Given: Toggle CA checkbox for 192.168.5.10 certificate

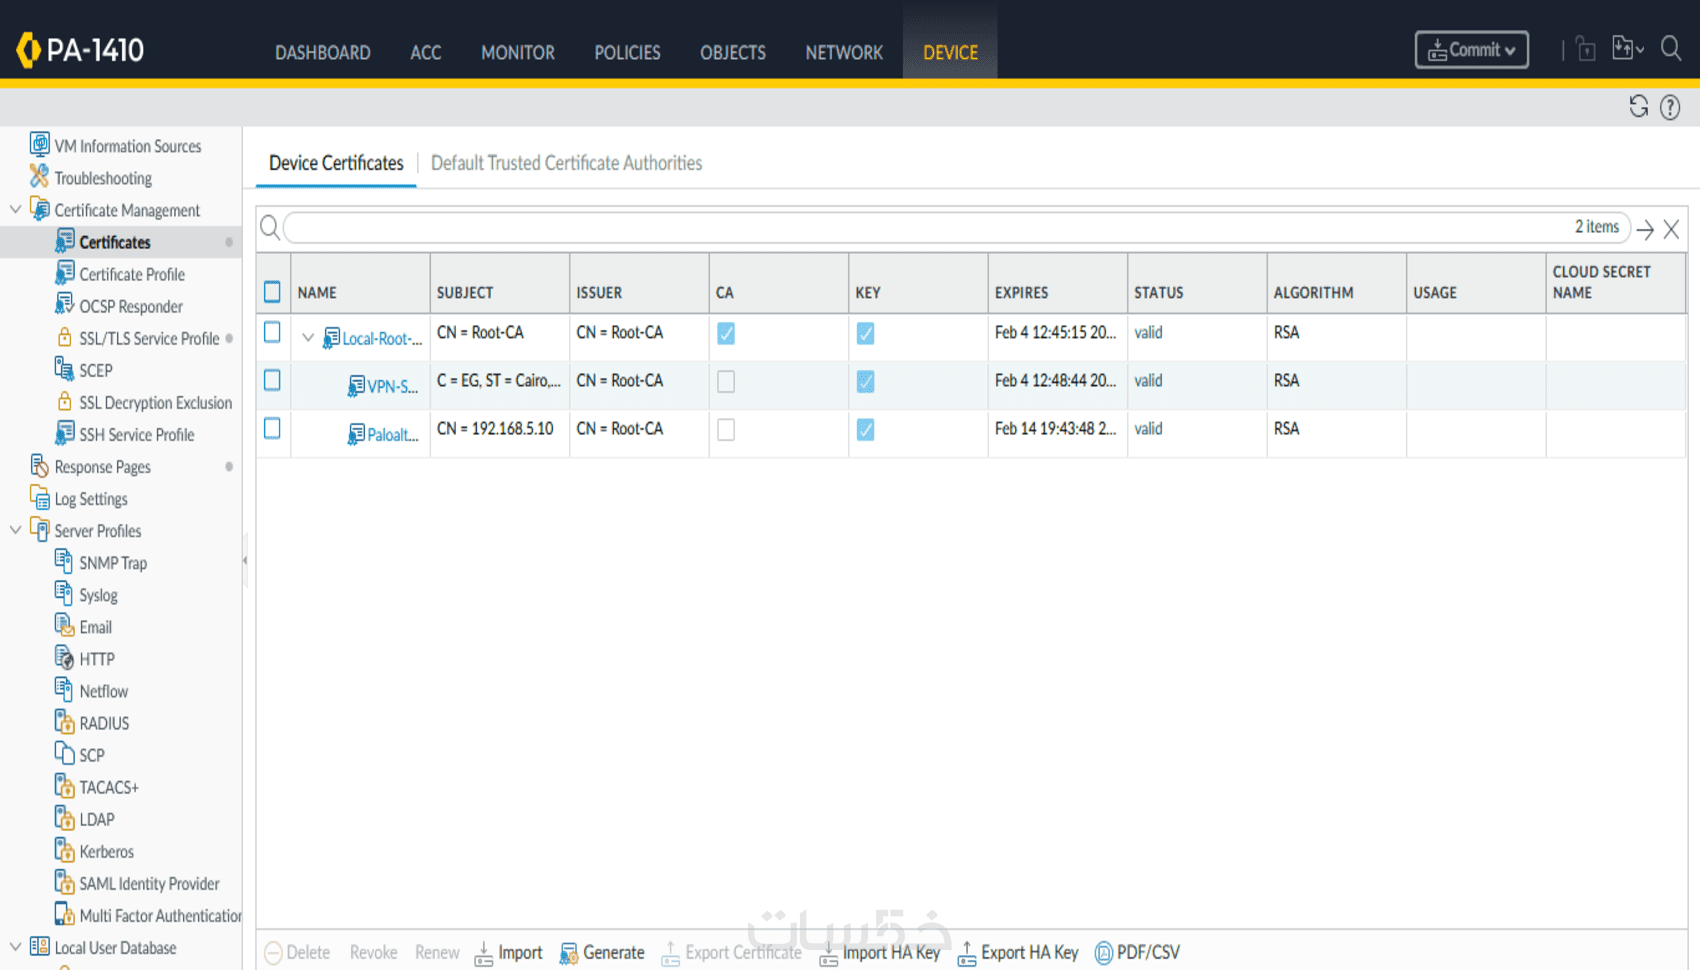Looking at the screenshot, I should [726, 429].
